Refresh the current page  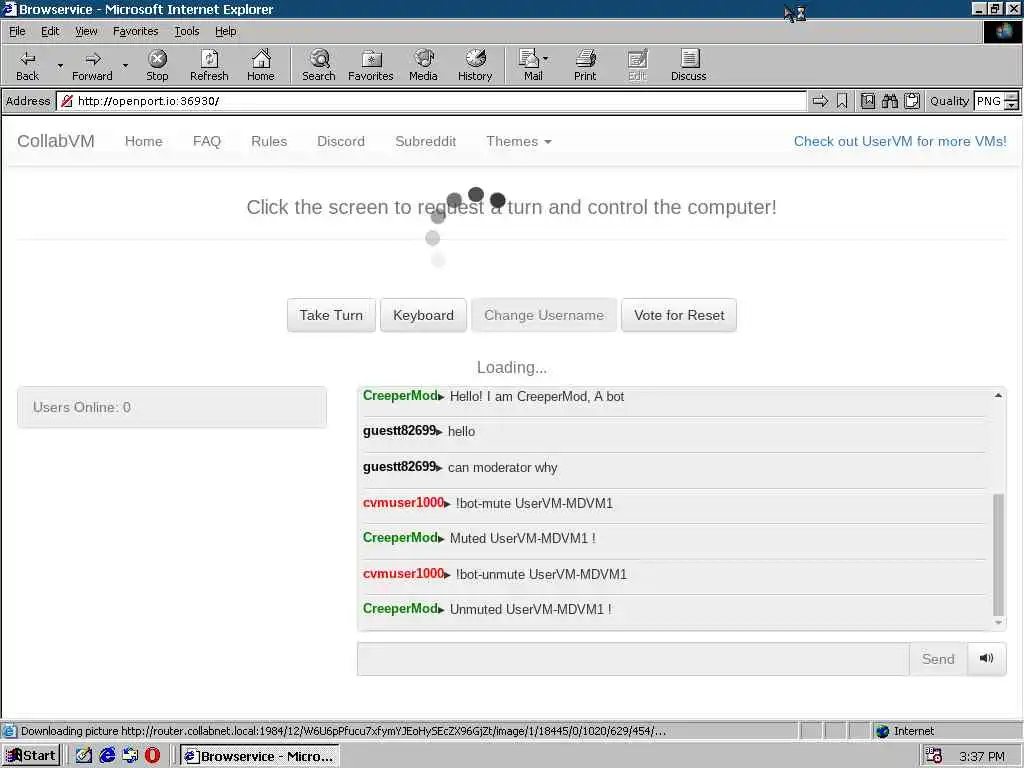[209, 65]
